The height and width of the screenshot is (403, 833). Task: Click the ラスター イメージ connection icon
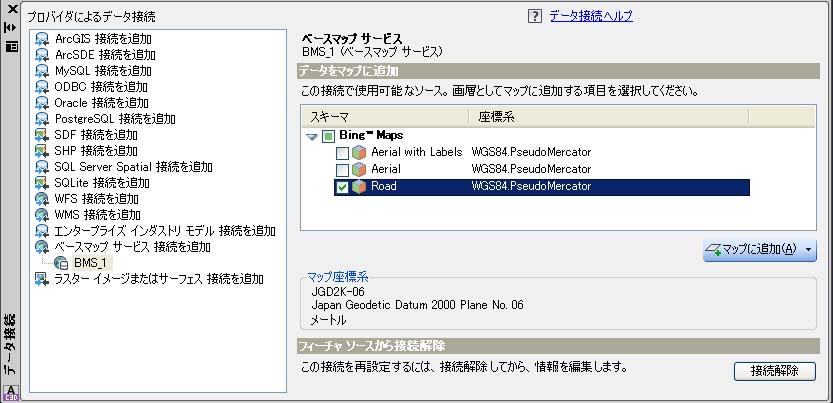[x=42, y=279]
